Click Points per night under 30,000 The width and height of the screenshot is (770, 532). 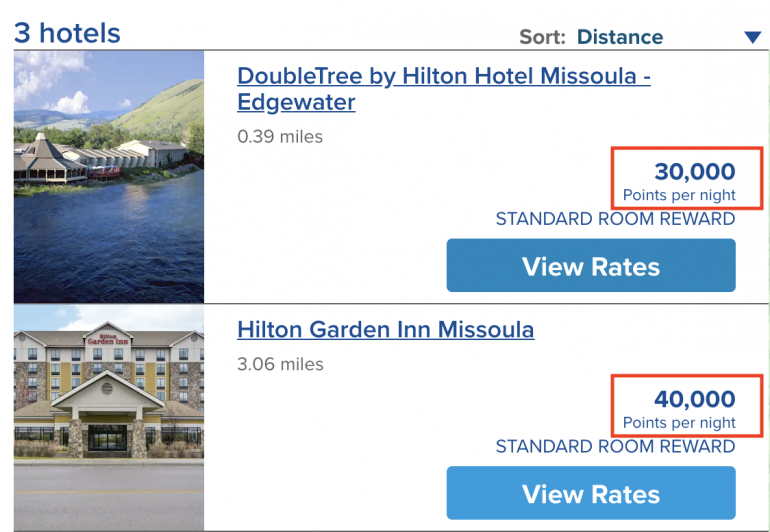point(679,195)
